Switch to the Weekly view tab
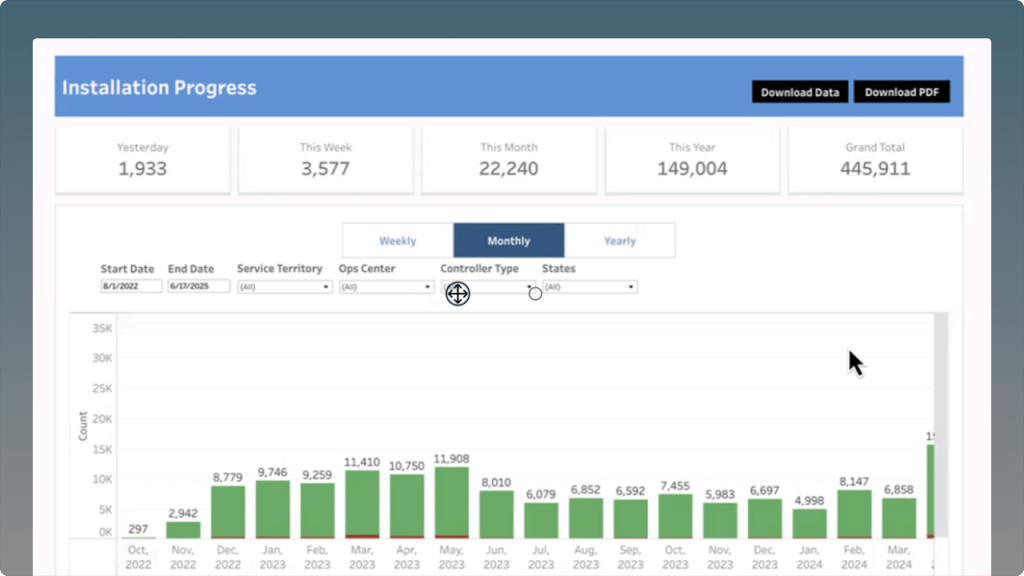 397,241
